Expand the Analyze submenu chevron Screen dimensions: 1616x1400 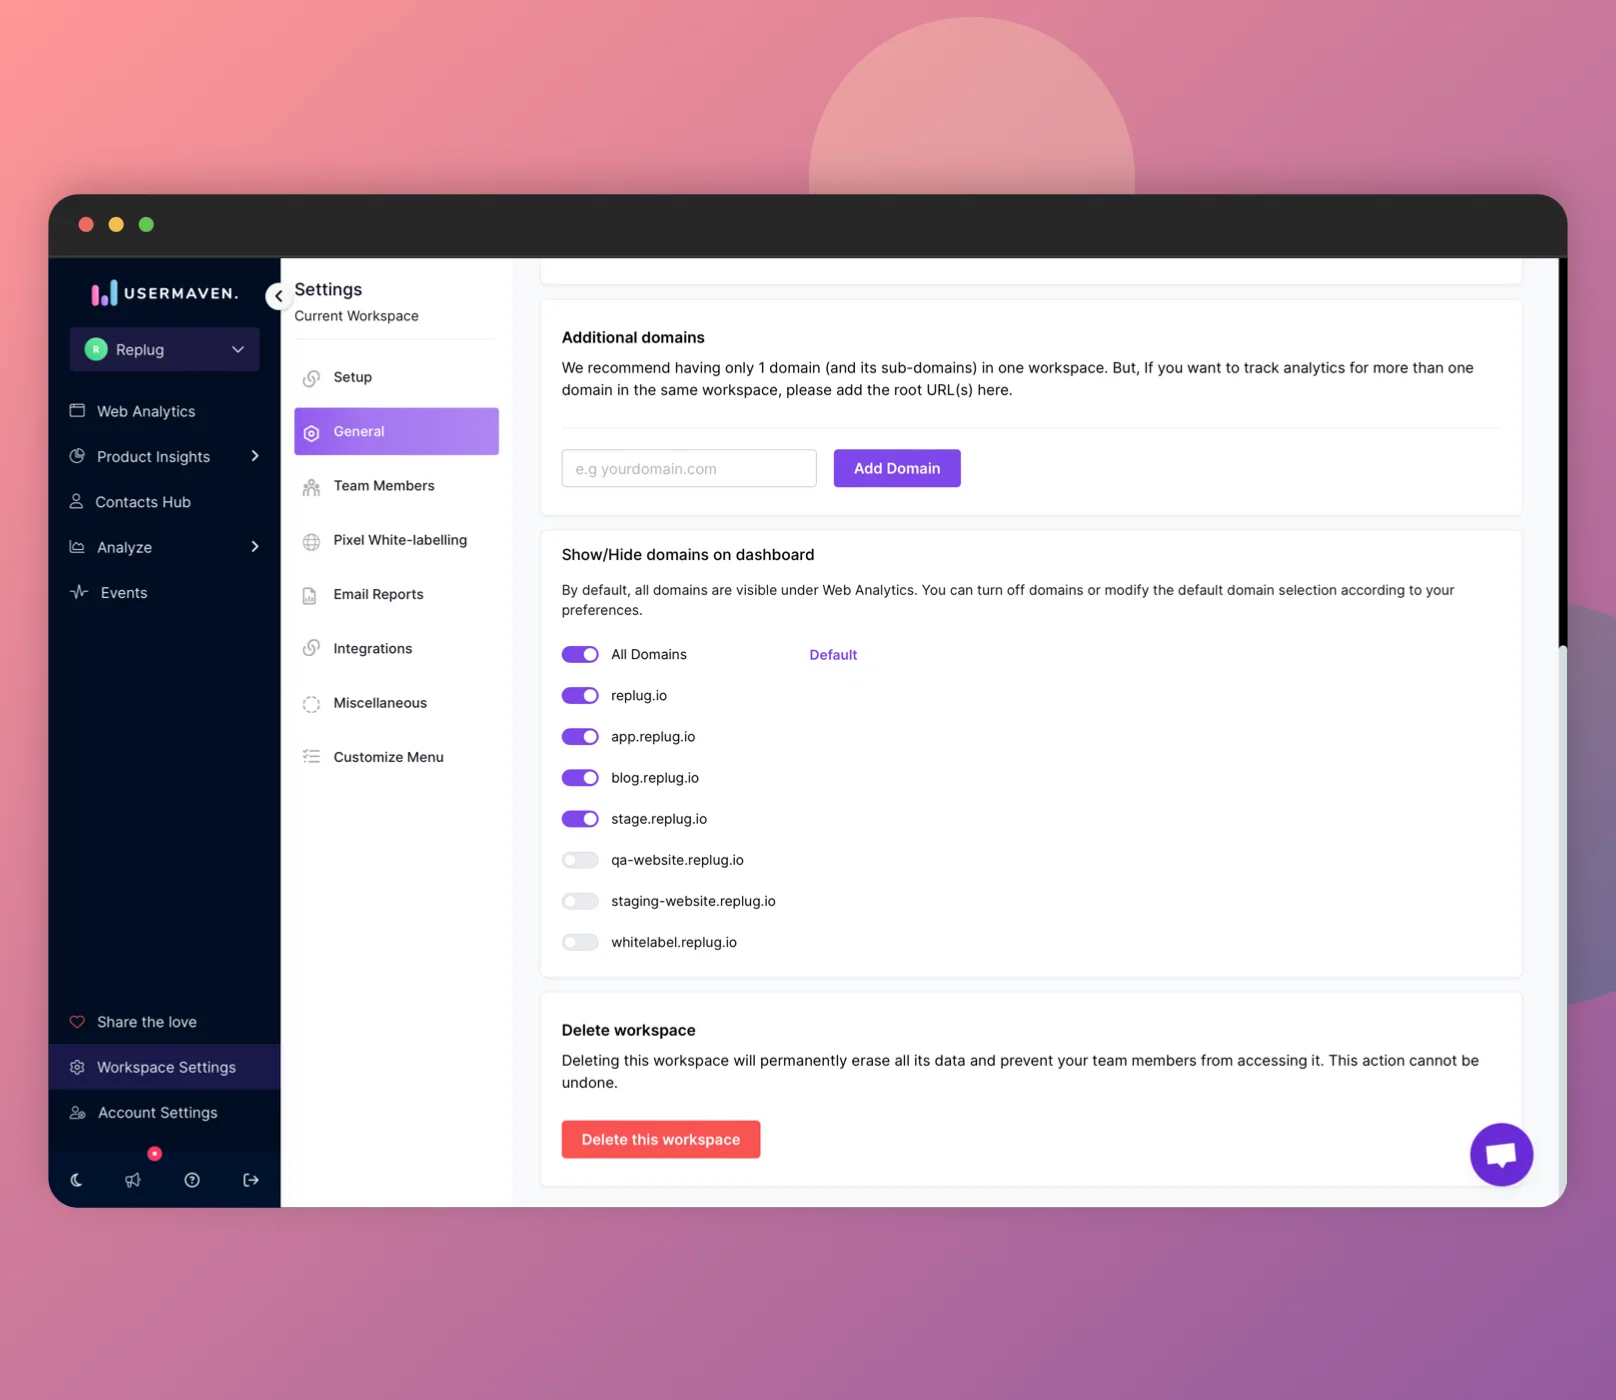coord(255,547)
